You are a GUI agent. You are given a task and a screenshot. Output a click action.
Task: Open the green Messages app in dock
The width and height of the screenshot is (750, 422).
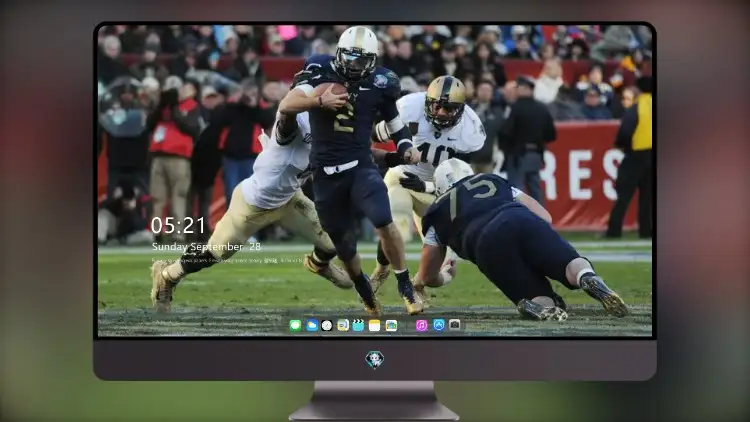(x=296, y=326)
